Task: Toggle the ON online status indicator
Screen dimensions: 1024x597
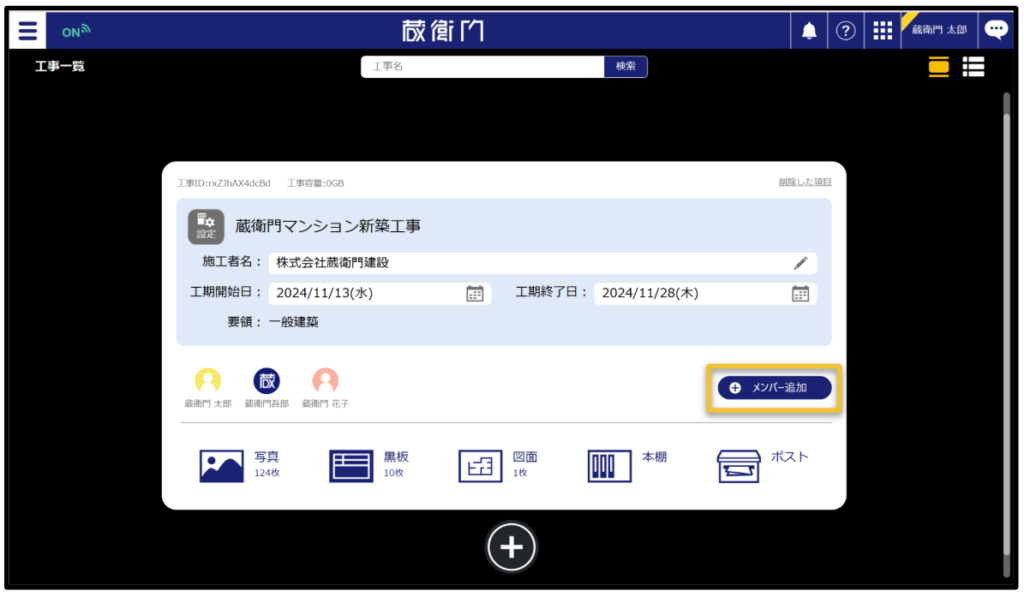Action: tap(76, 31)
